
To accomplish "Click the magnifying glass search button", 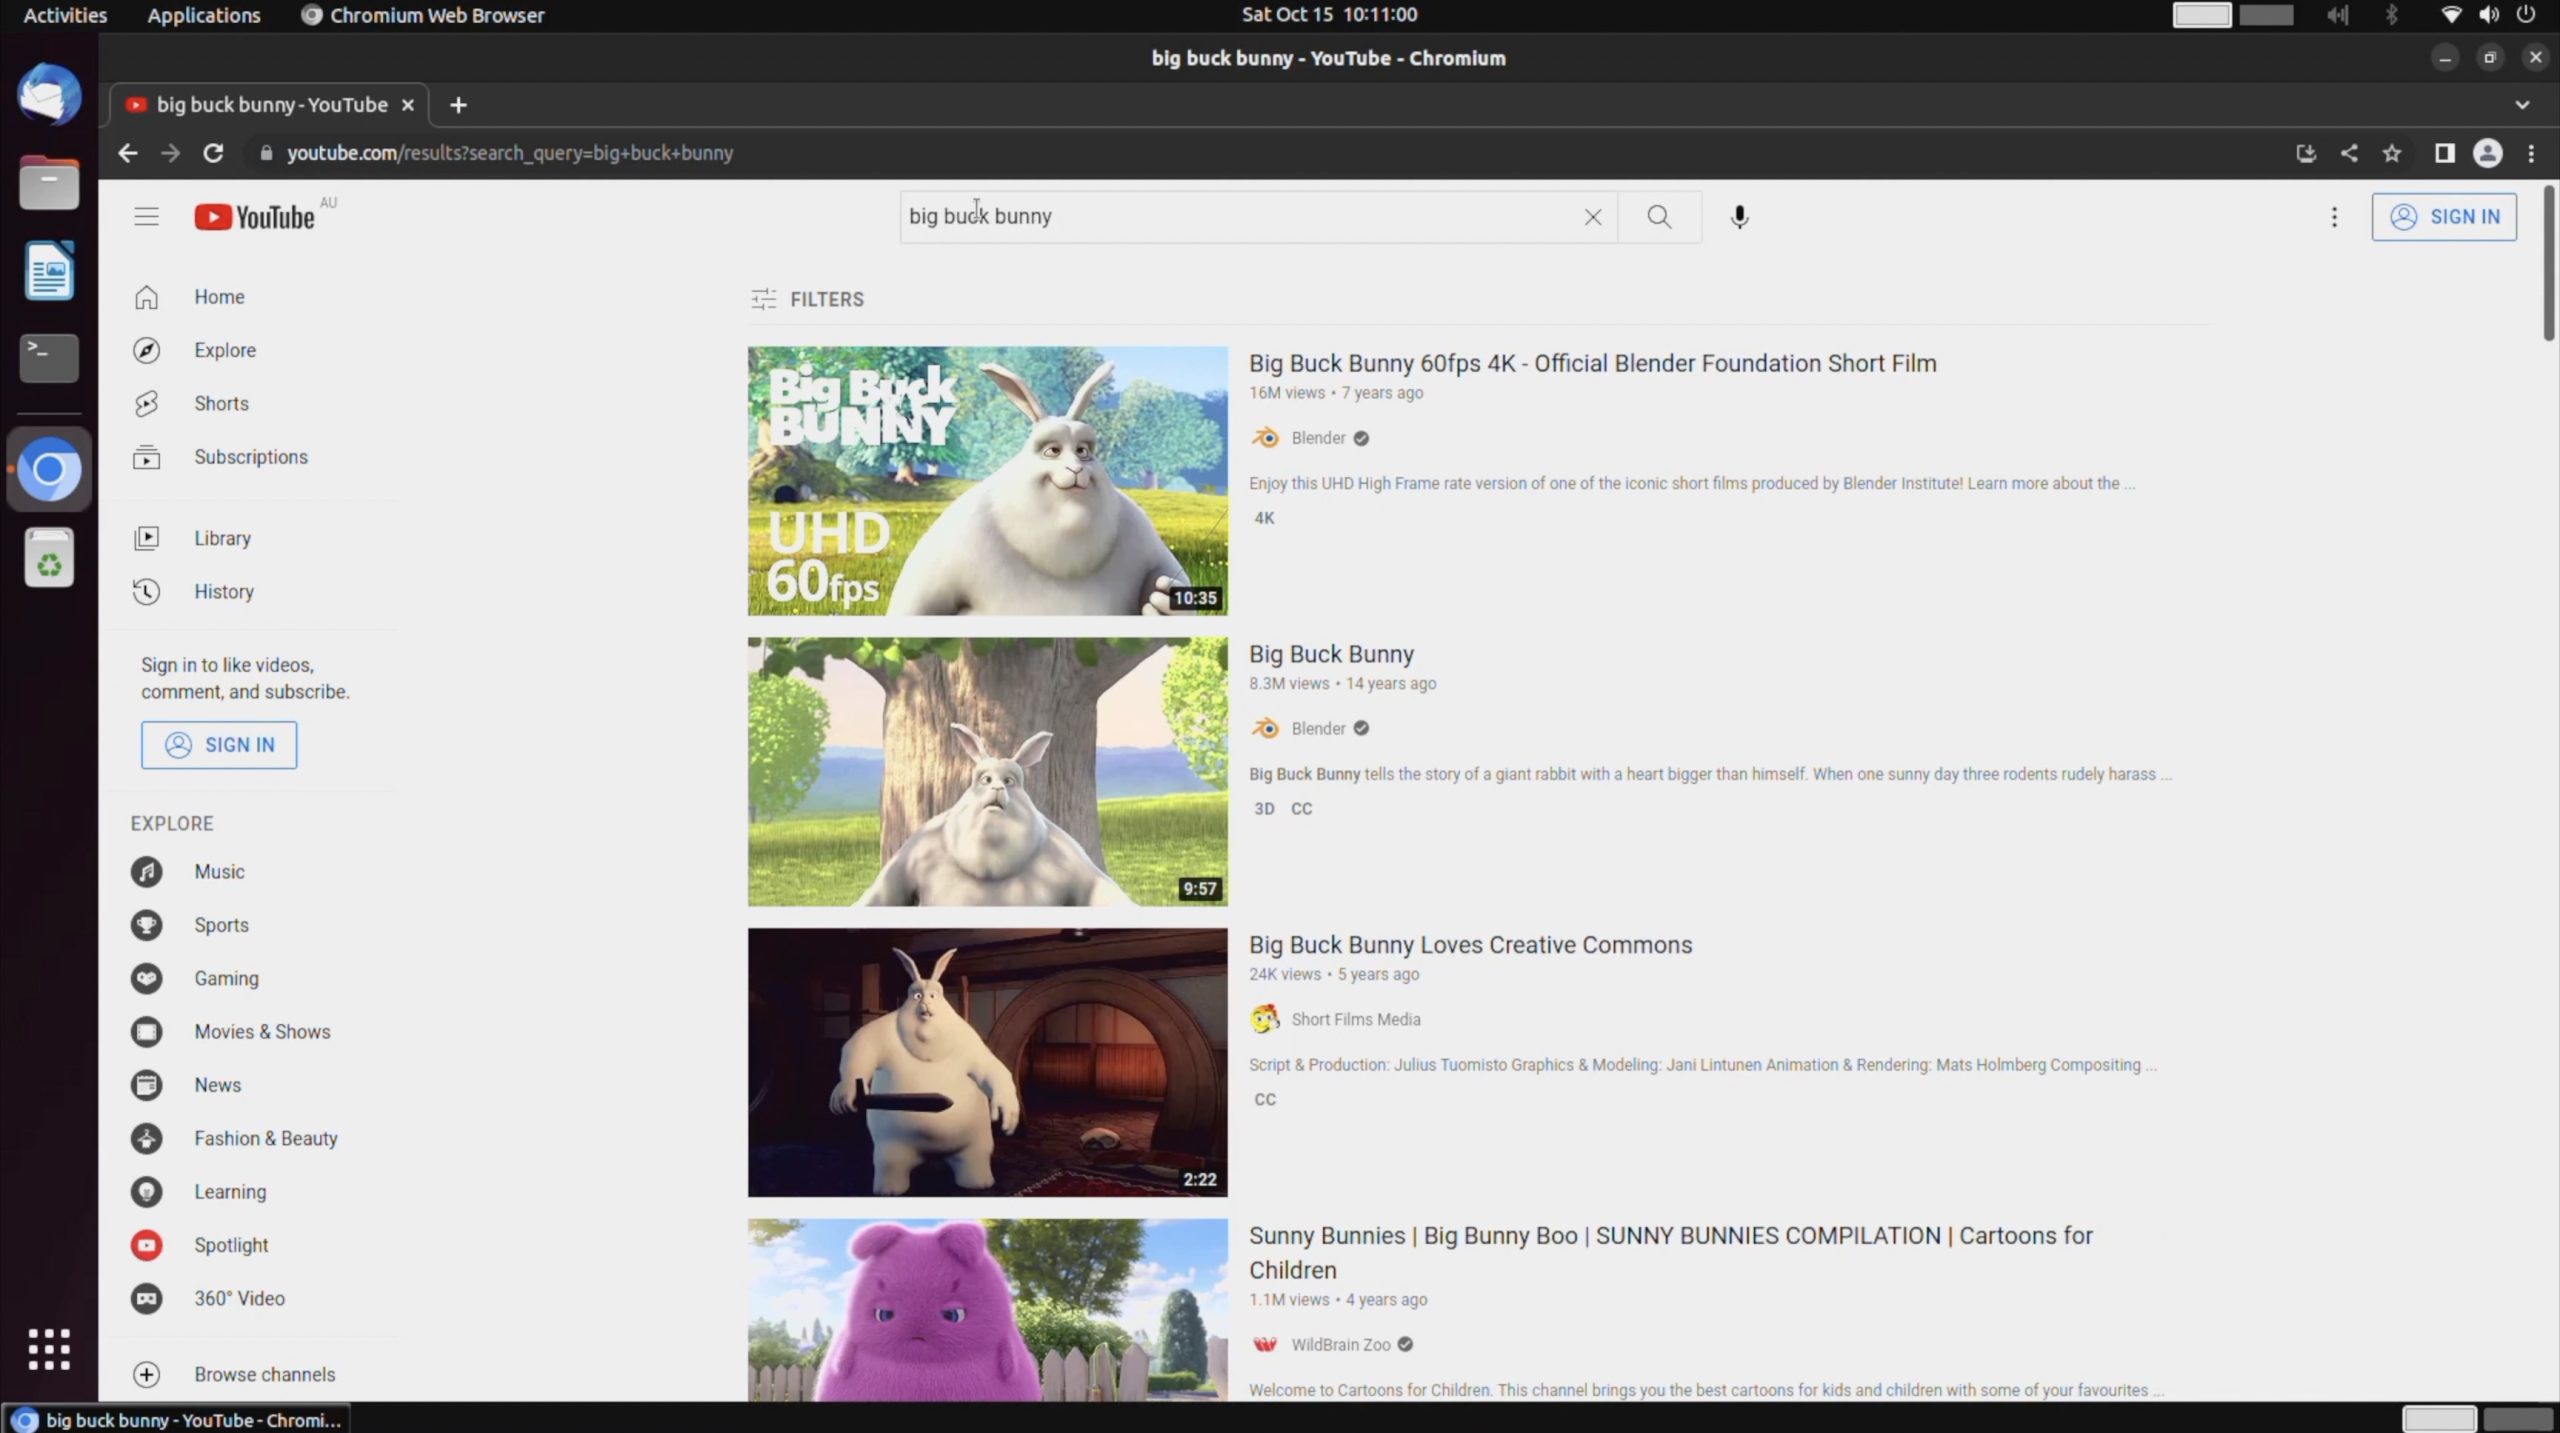I will [1659, 217].
